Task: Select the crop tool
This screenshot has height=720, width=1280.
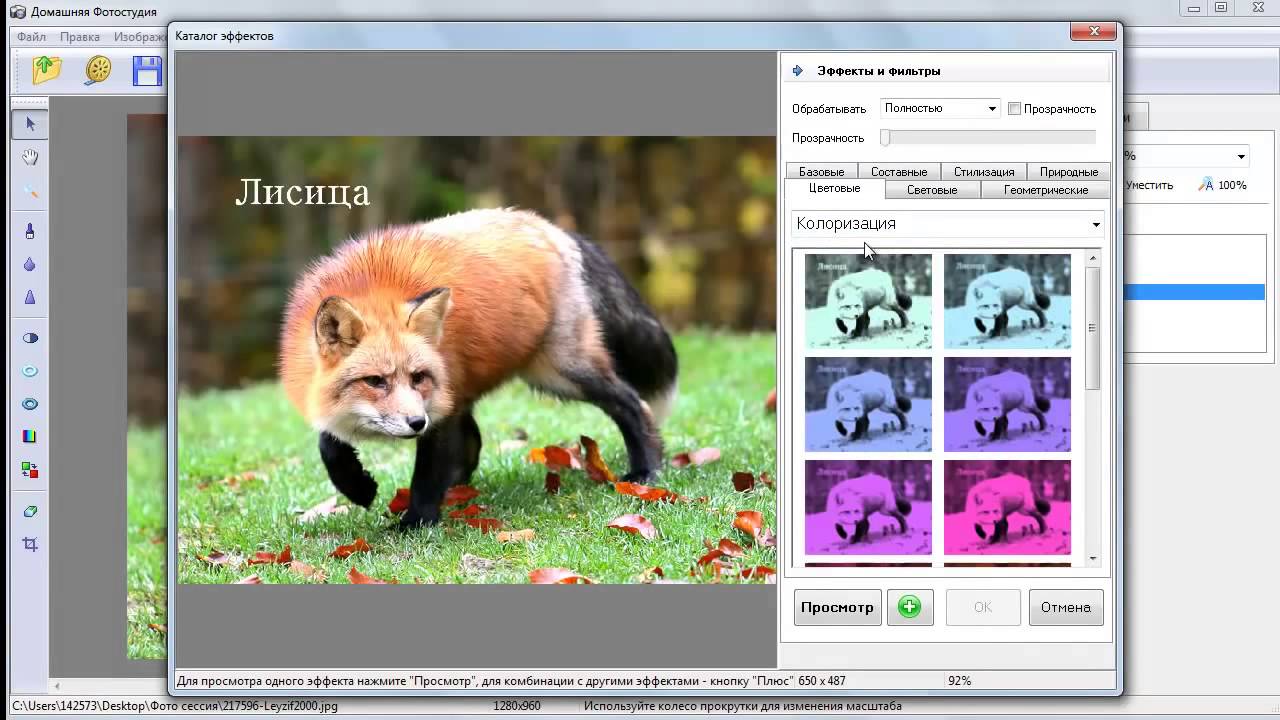Action: [x=30, y=544]
